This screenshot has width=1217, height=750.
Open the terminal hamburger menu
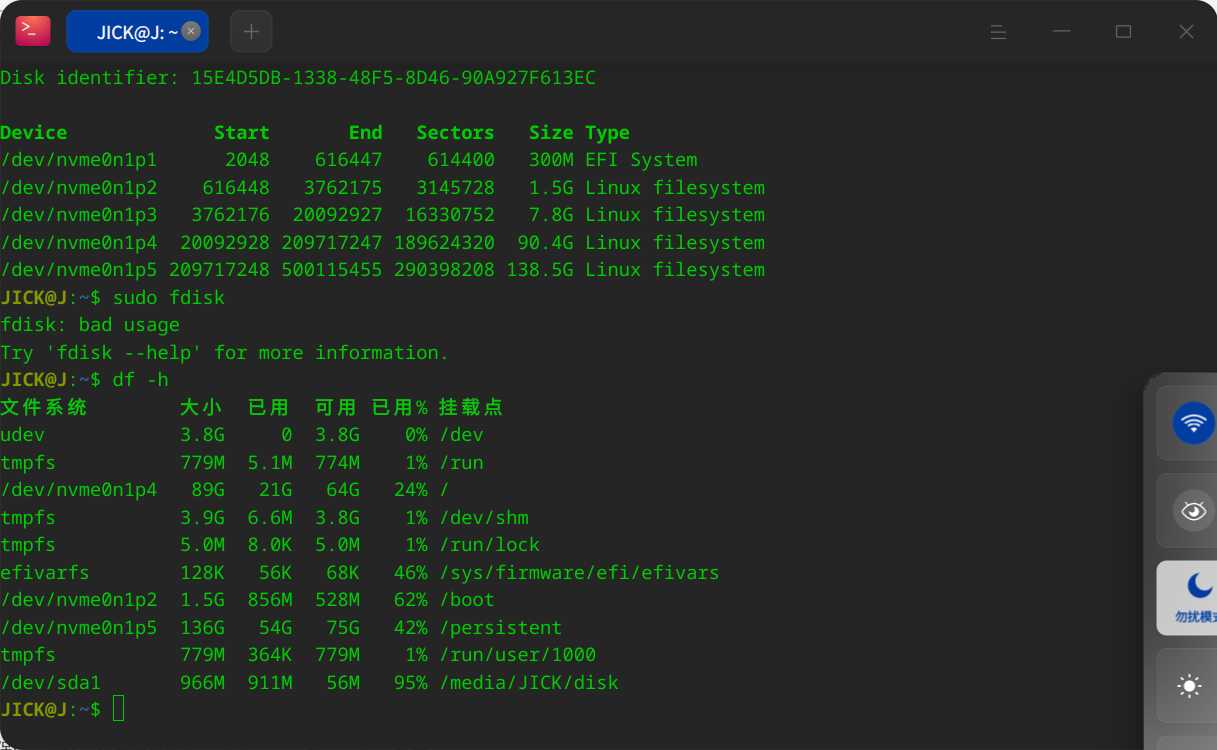click(998, 32)
